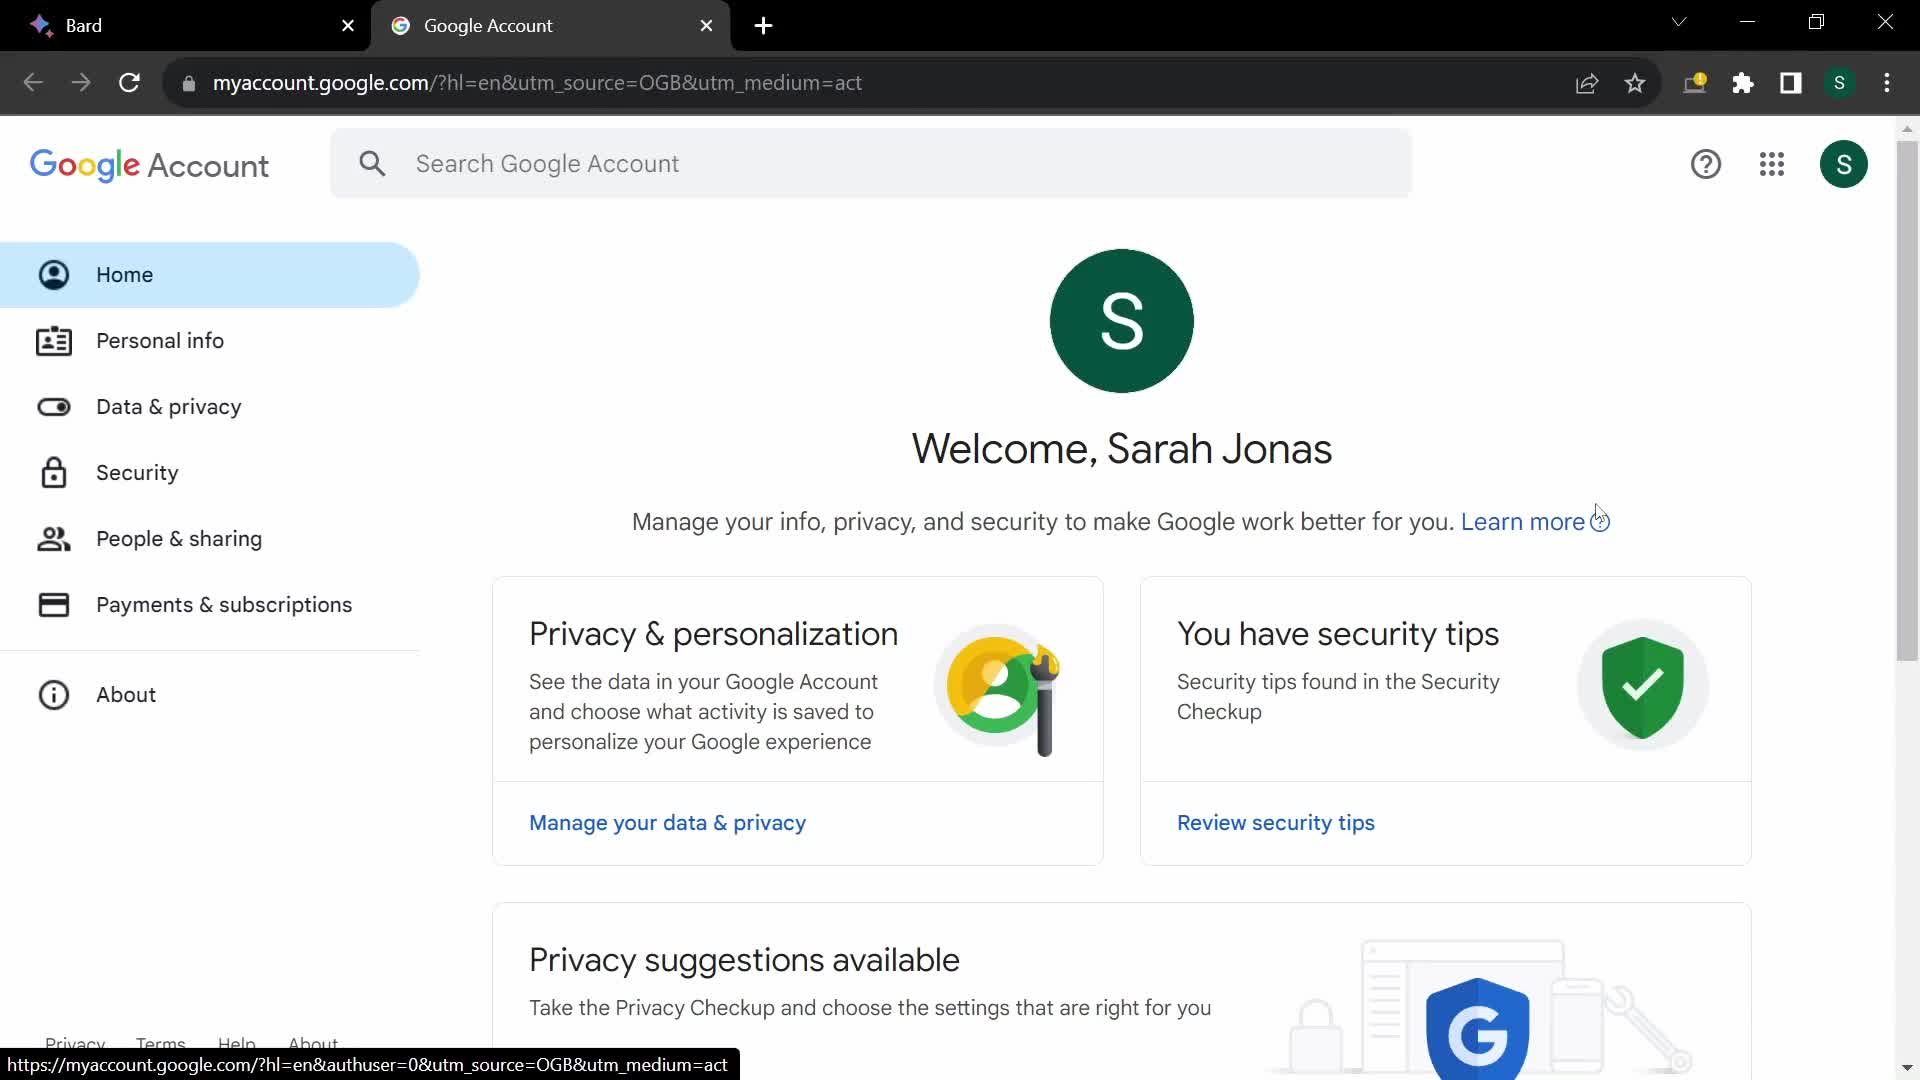Viewport: 1920px width, 1080px height.
Task: Open Payments & subscriptions section
Action: click(x=209, y=605)
